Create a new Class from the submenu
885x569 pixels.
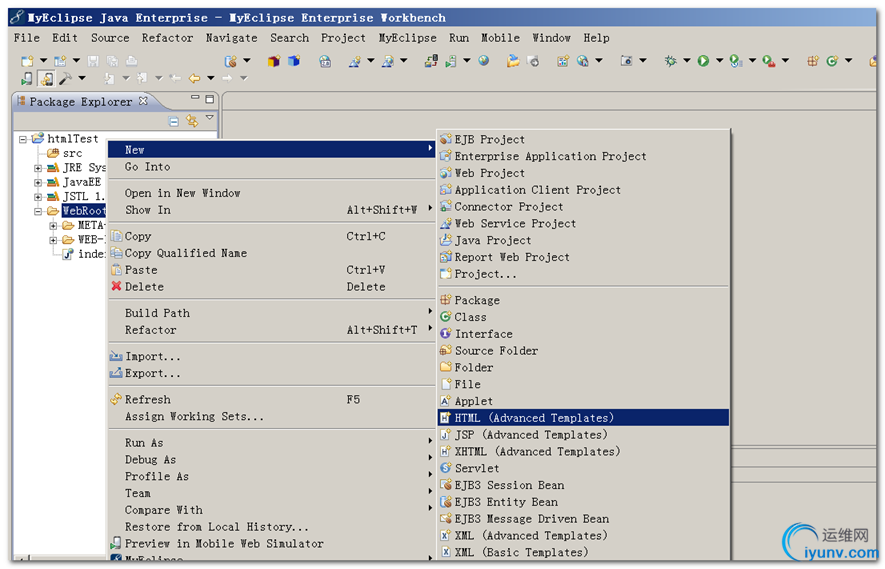(470, 317)
